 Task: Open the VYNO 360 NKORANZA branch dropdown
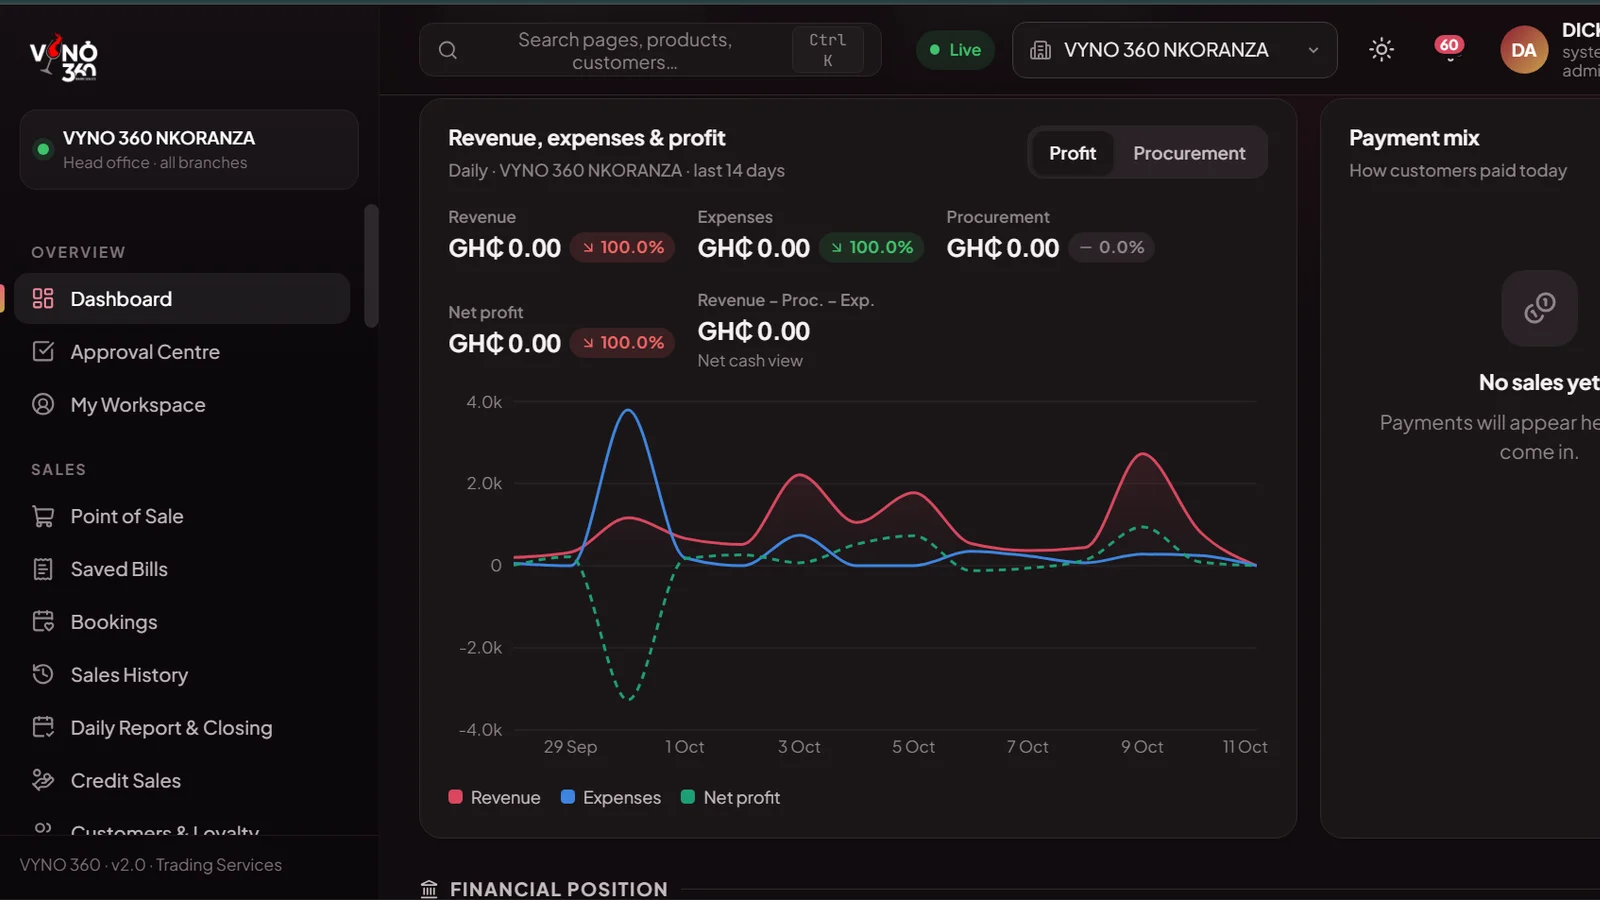click(1174, 50)
